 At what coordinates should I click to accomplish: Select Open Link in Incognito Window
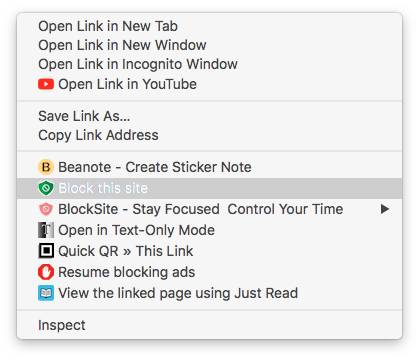(x=209, y=64)
